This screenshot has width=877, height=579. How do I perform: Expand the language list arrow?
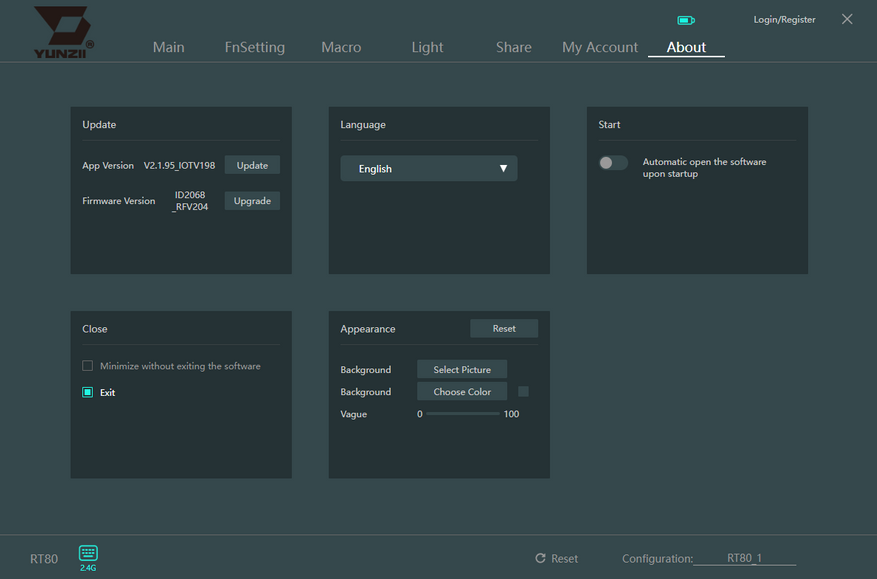pos(504,169)
